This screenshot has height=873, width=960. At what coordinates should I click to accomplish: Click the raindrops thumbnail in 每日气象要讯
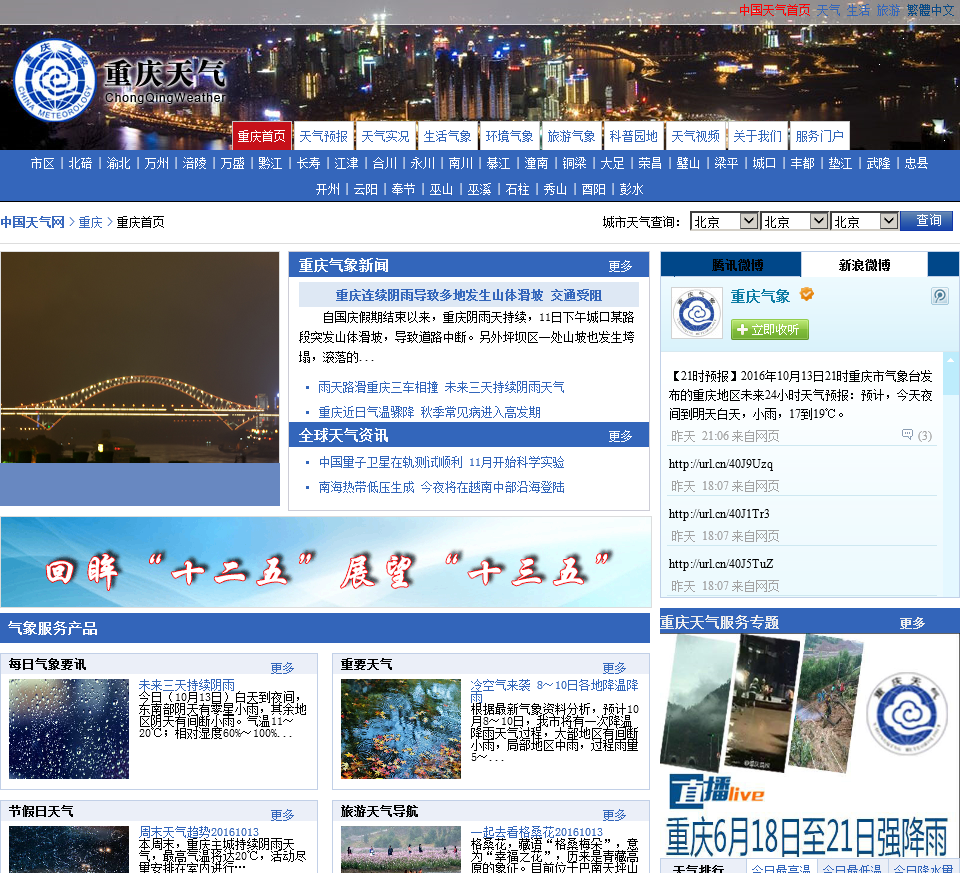tap(69, 729)
